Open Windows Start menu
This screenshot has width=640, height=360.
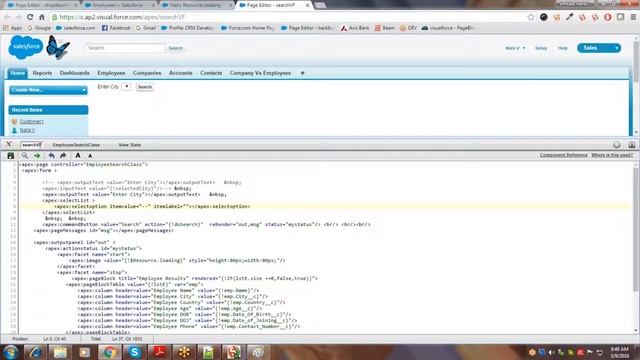click(10, 352)
